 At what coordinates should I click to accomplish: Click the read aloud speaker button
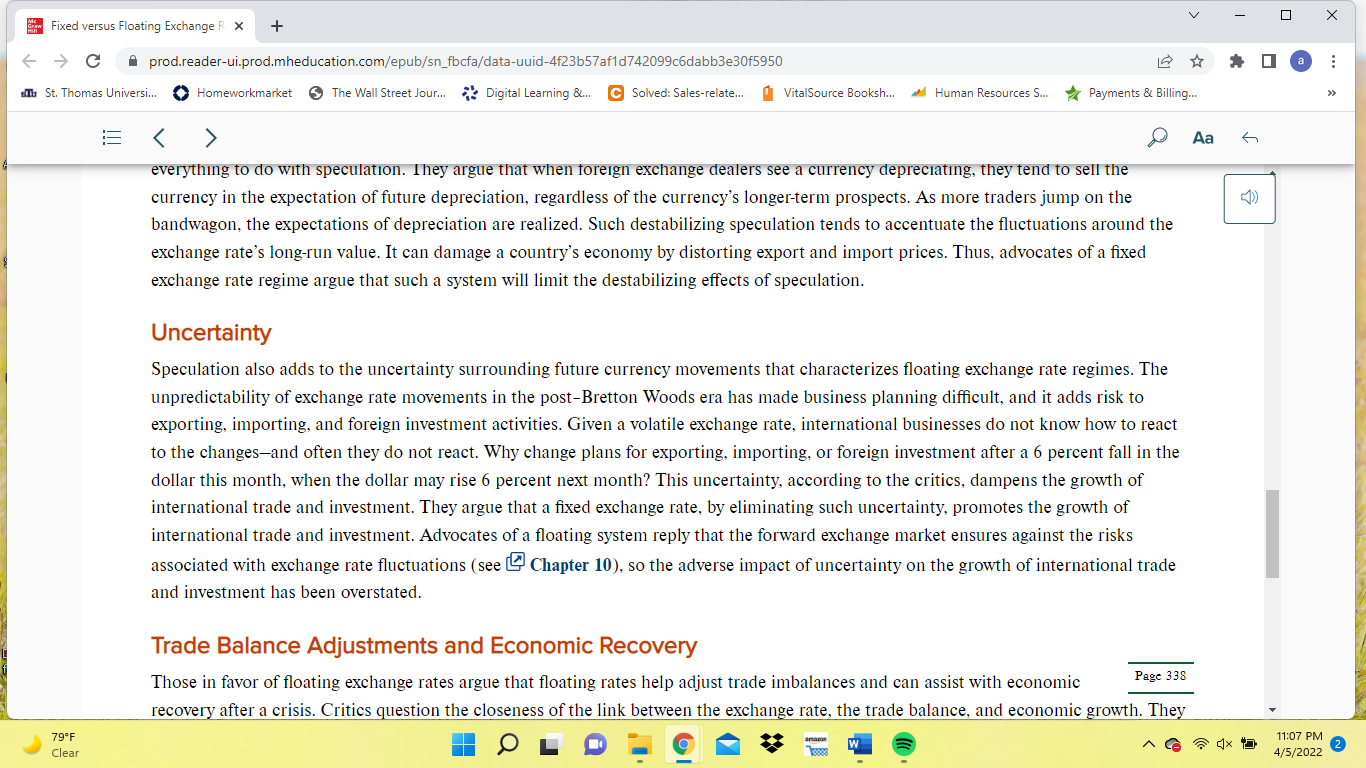[1249, 198]
